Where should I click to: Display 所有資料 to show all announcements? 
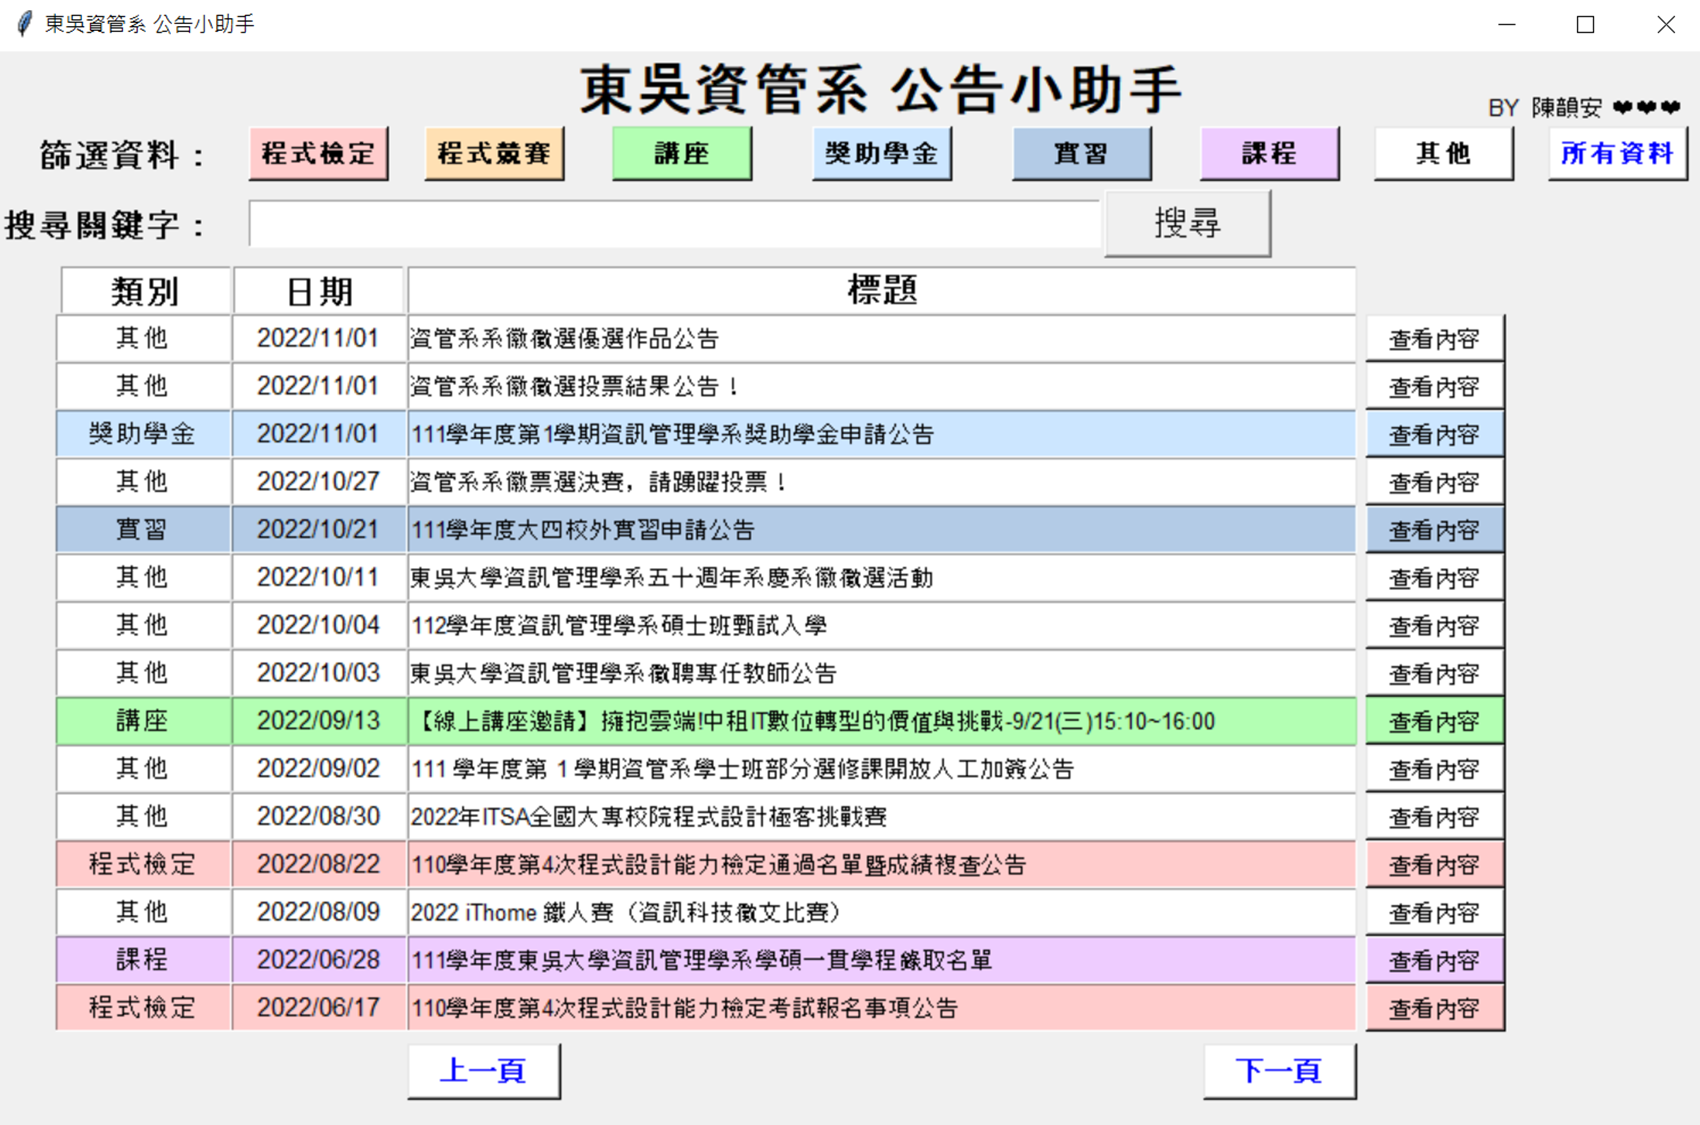[1616, 153]
